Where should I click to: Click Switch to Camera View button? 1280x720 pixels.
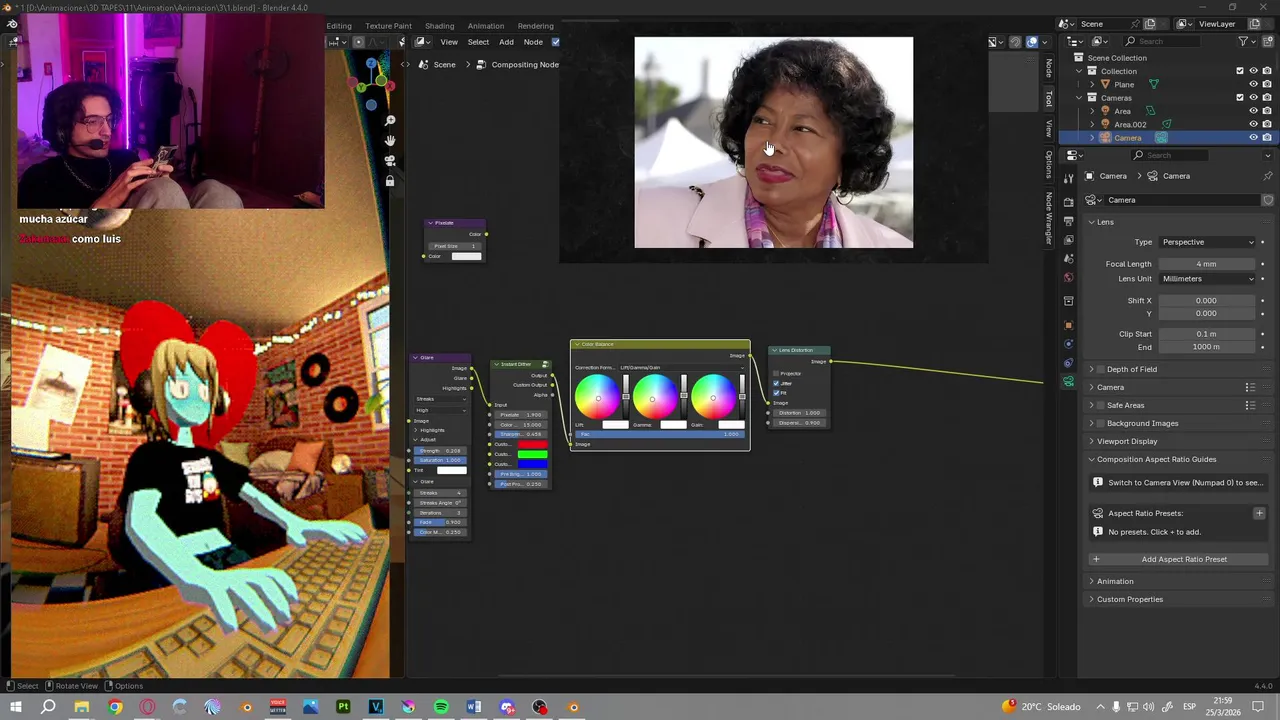click(1178, 482)
